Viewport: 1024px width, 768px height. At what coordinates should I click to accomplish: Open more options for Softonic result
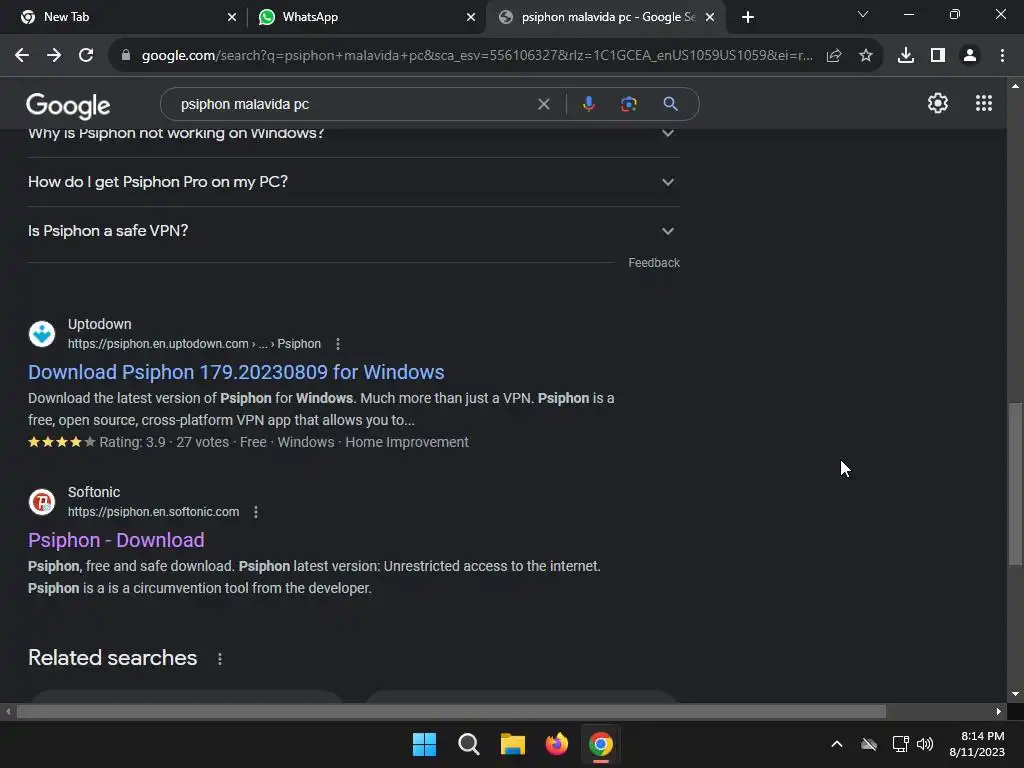click(256, 512)
